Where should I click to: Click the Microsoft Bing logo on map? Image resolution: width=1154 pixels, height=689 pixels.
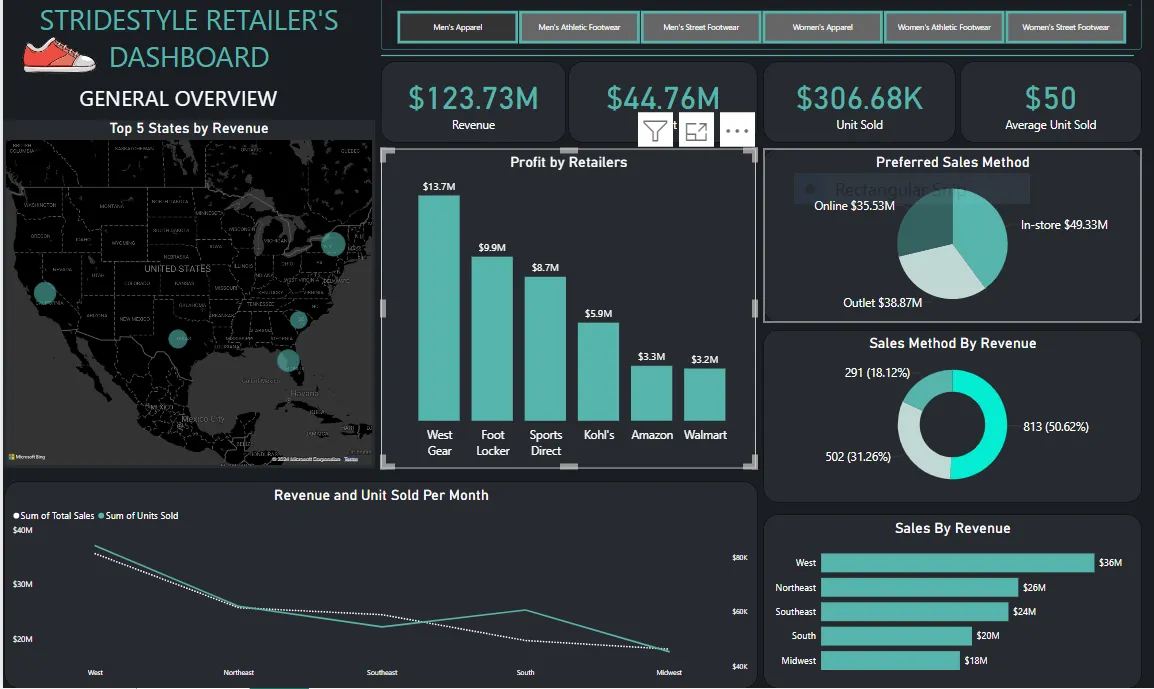click(x=27, y=457)
